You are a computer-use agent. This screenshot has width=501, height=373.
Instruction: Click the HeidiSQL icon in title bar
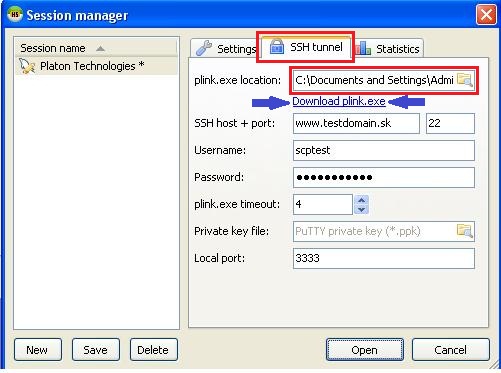pos(15,15)
